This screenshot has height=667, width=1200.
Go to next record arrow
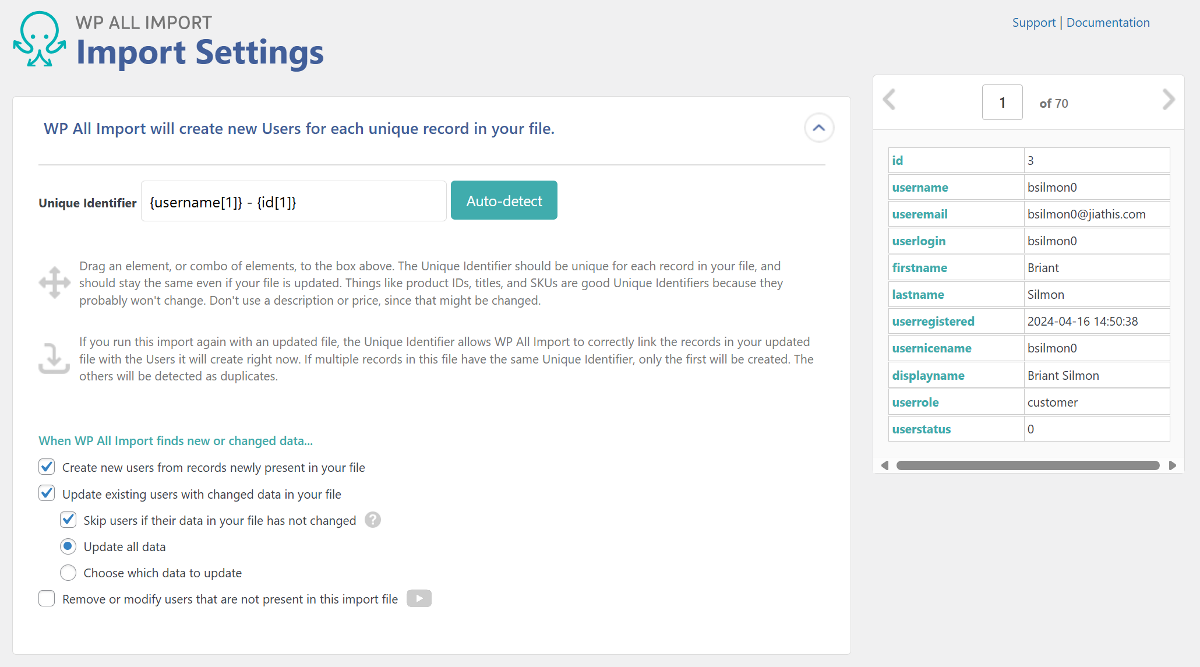[1168, 99]
